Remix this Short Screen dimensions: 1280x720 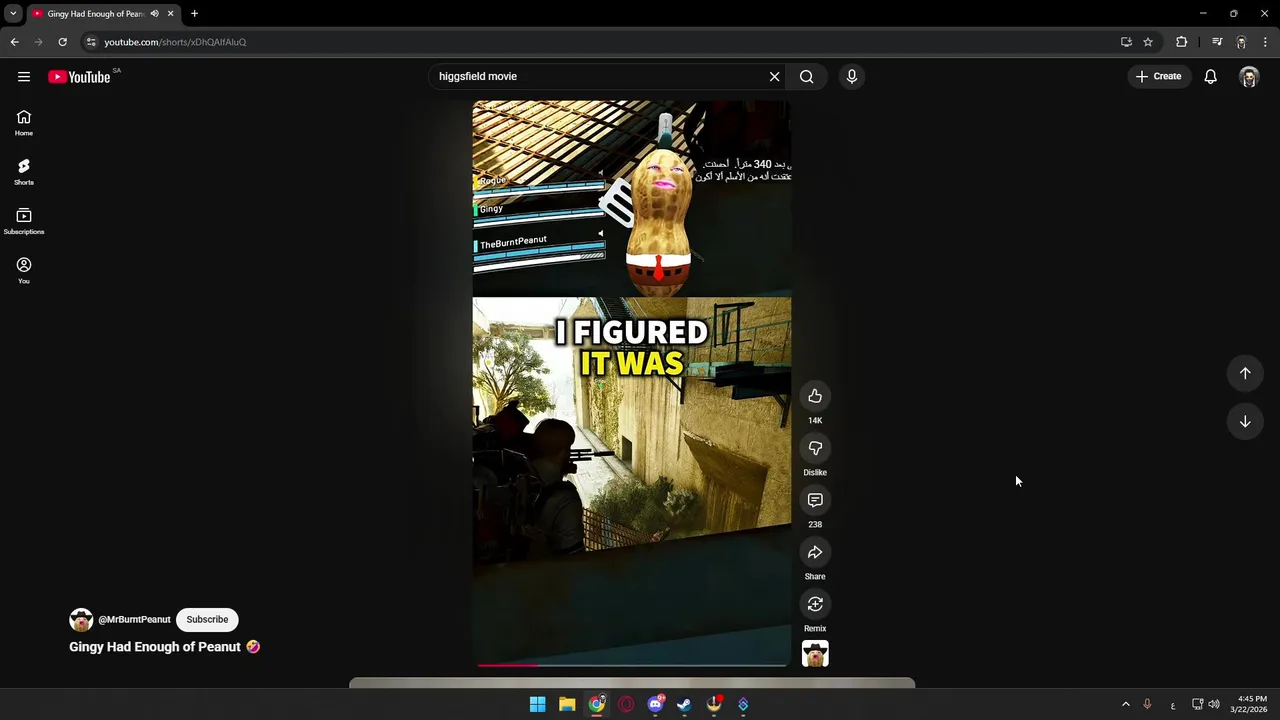[815, 604]
